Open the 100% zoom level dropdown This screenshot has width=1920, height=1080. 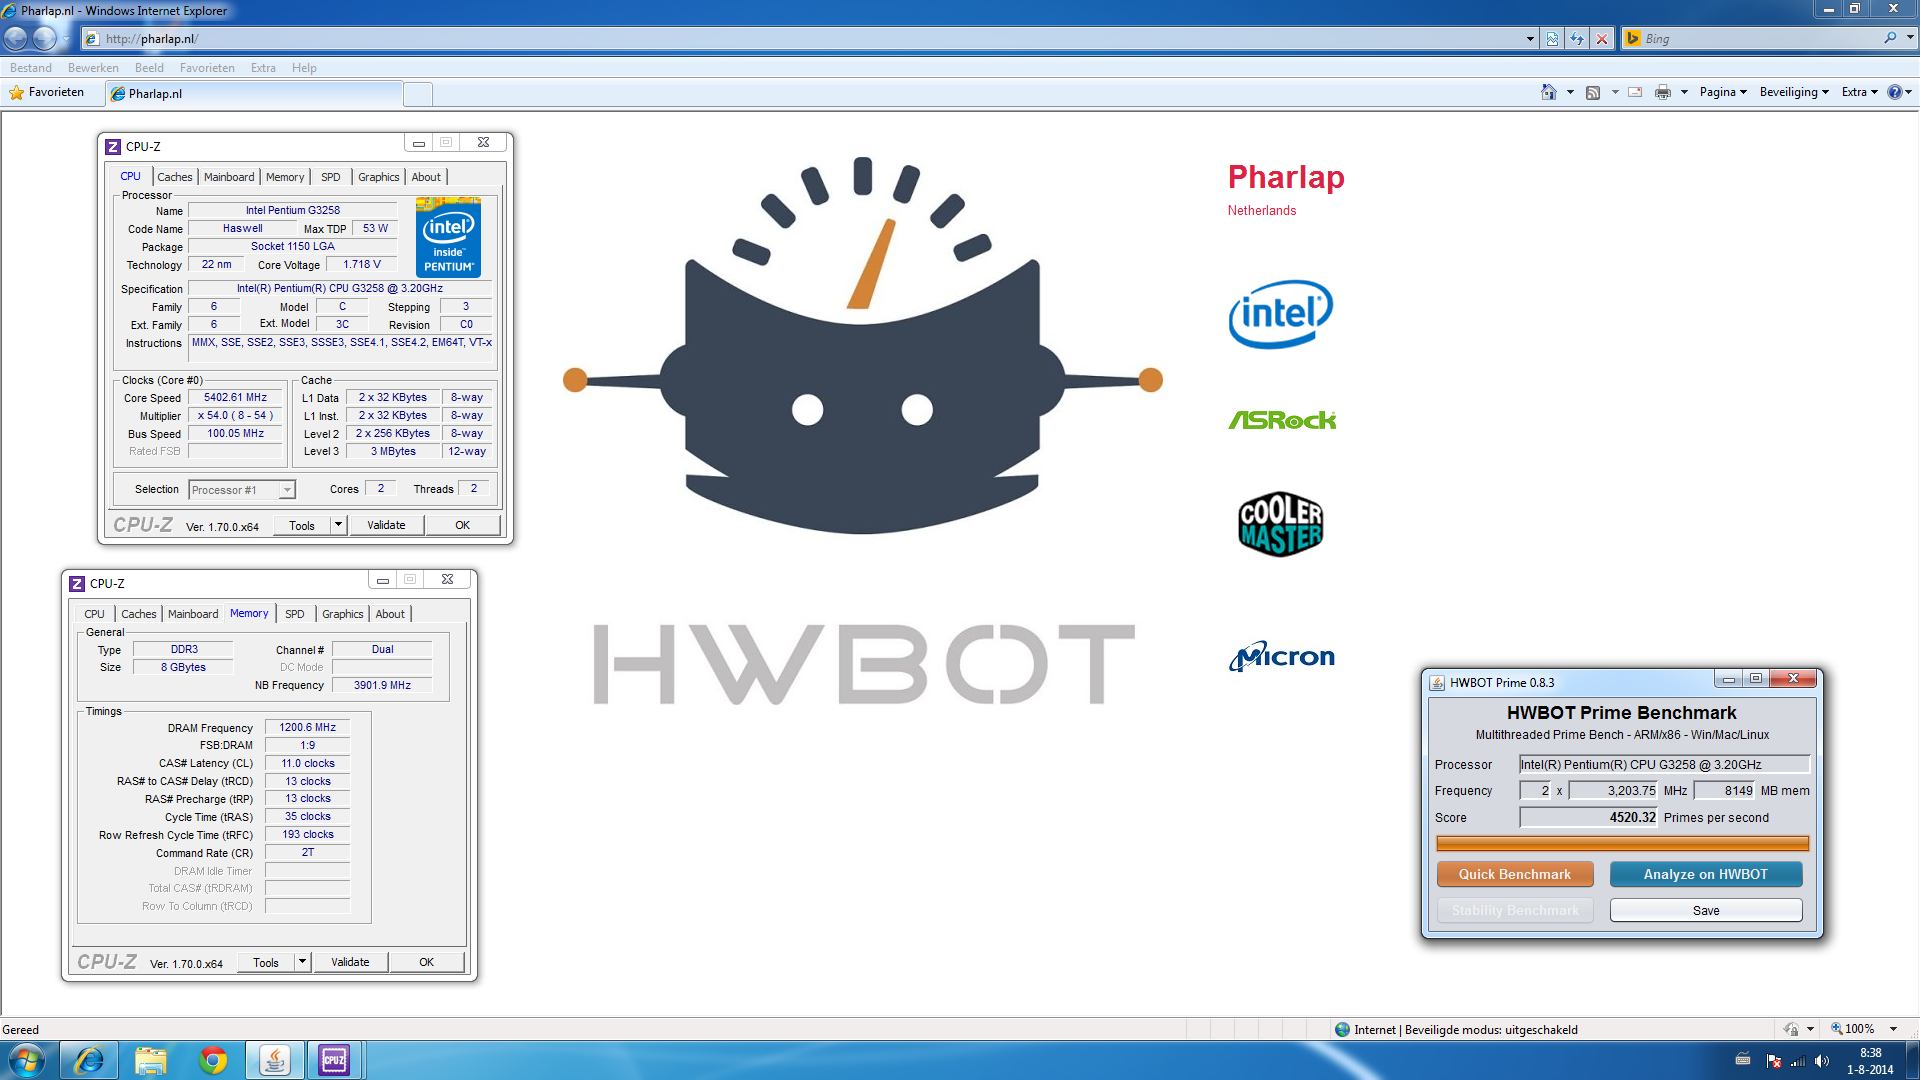(1893, 1029)
